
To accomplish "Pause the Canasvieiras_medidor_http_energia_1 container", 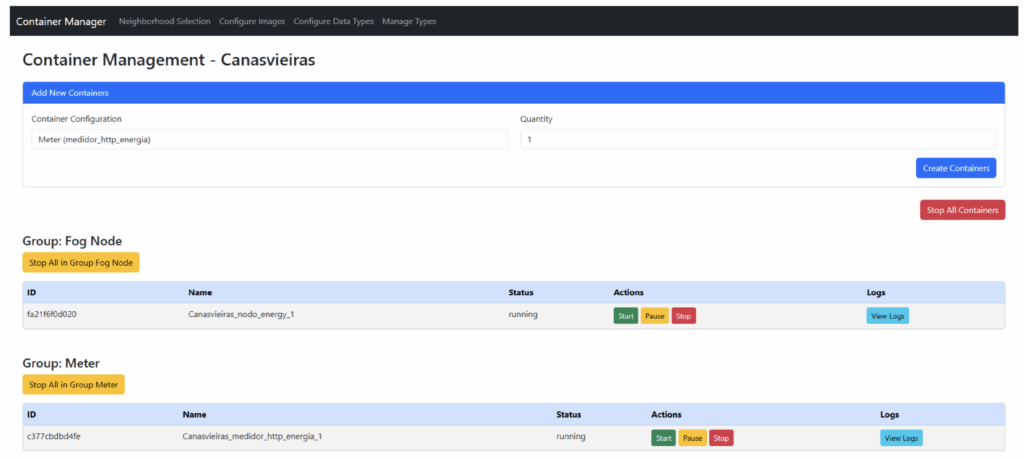I will (692, 438).
